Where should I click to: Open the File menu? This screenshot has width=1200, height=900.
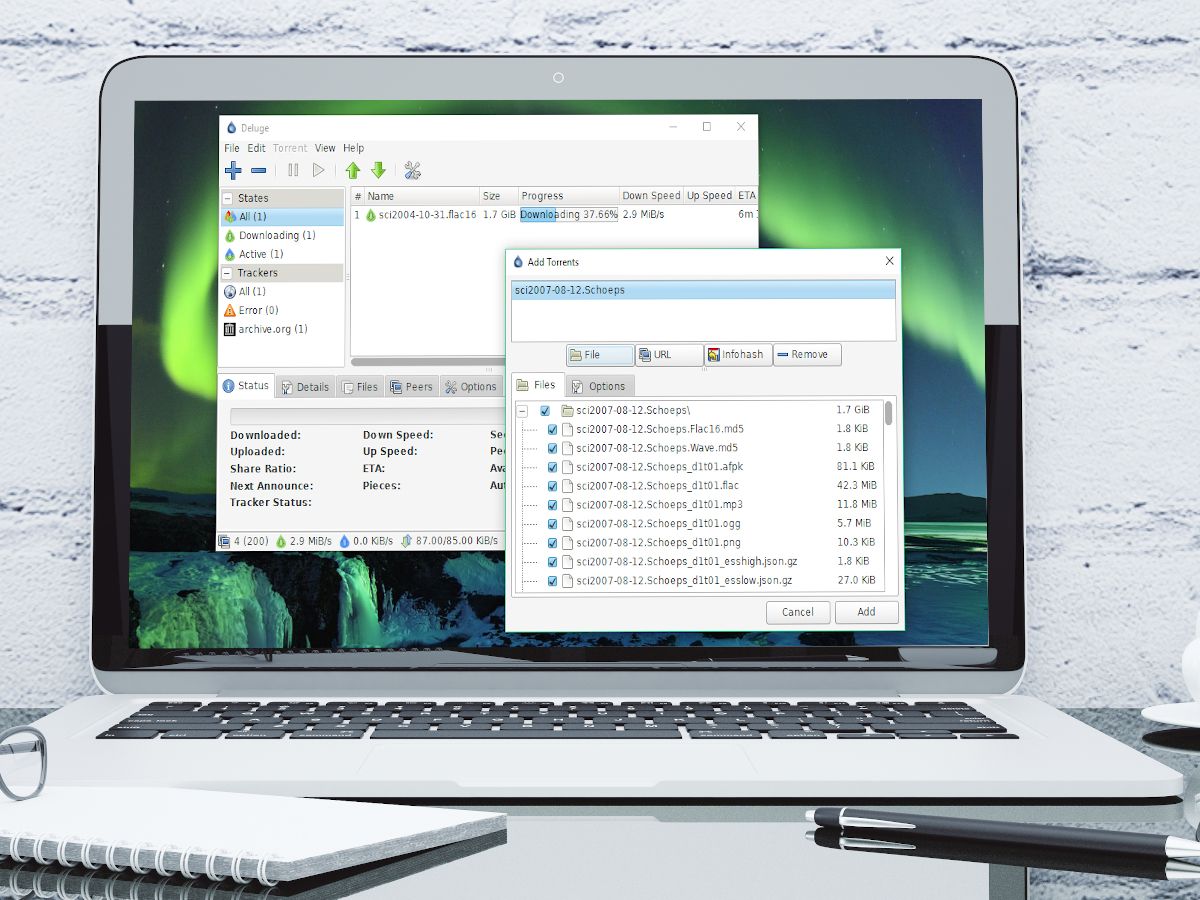click(x=231, y=147)
